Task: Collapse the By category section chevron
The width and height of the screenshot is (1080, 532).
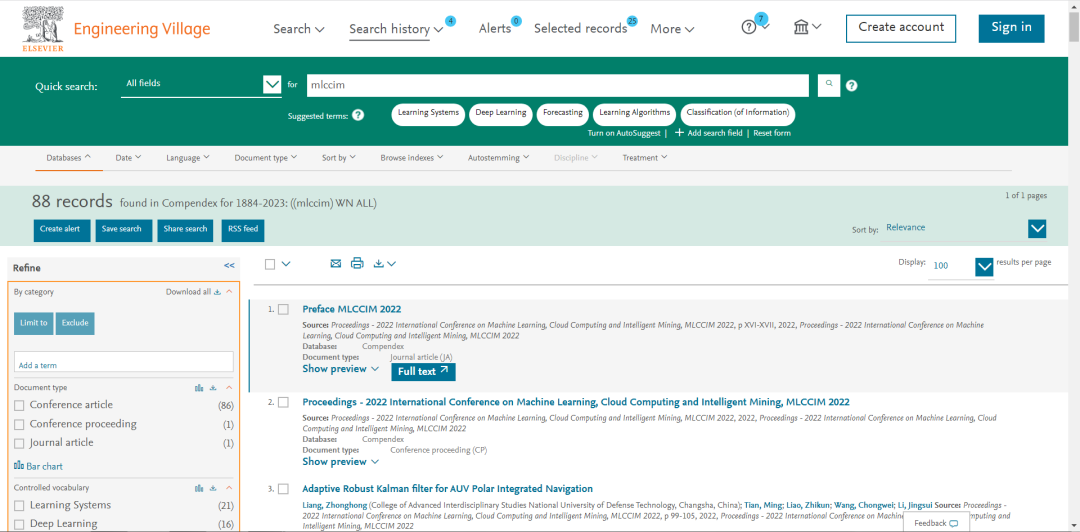Action: pyautogui.click(x=229, y=292)
